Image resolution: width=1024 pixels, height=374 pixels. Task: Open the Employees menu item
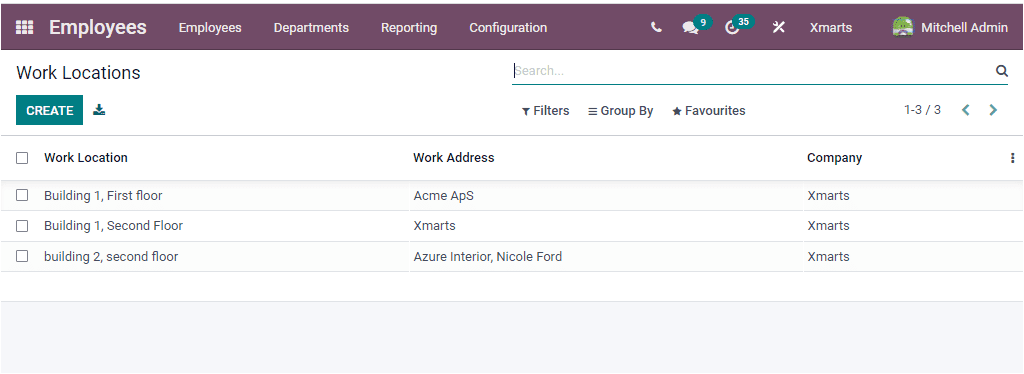click(210, 27)
